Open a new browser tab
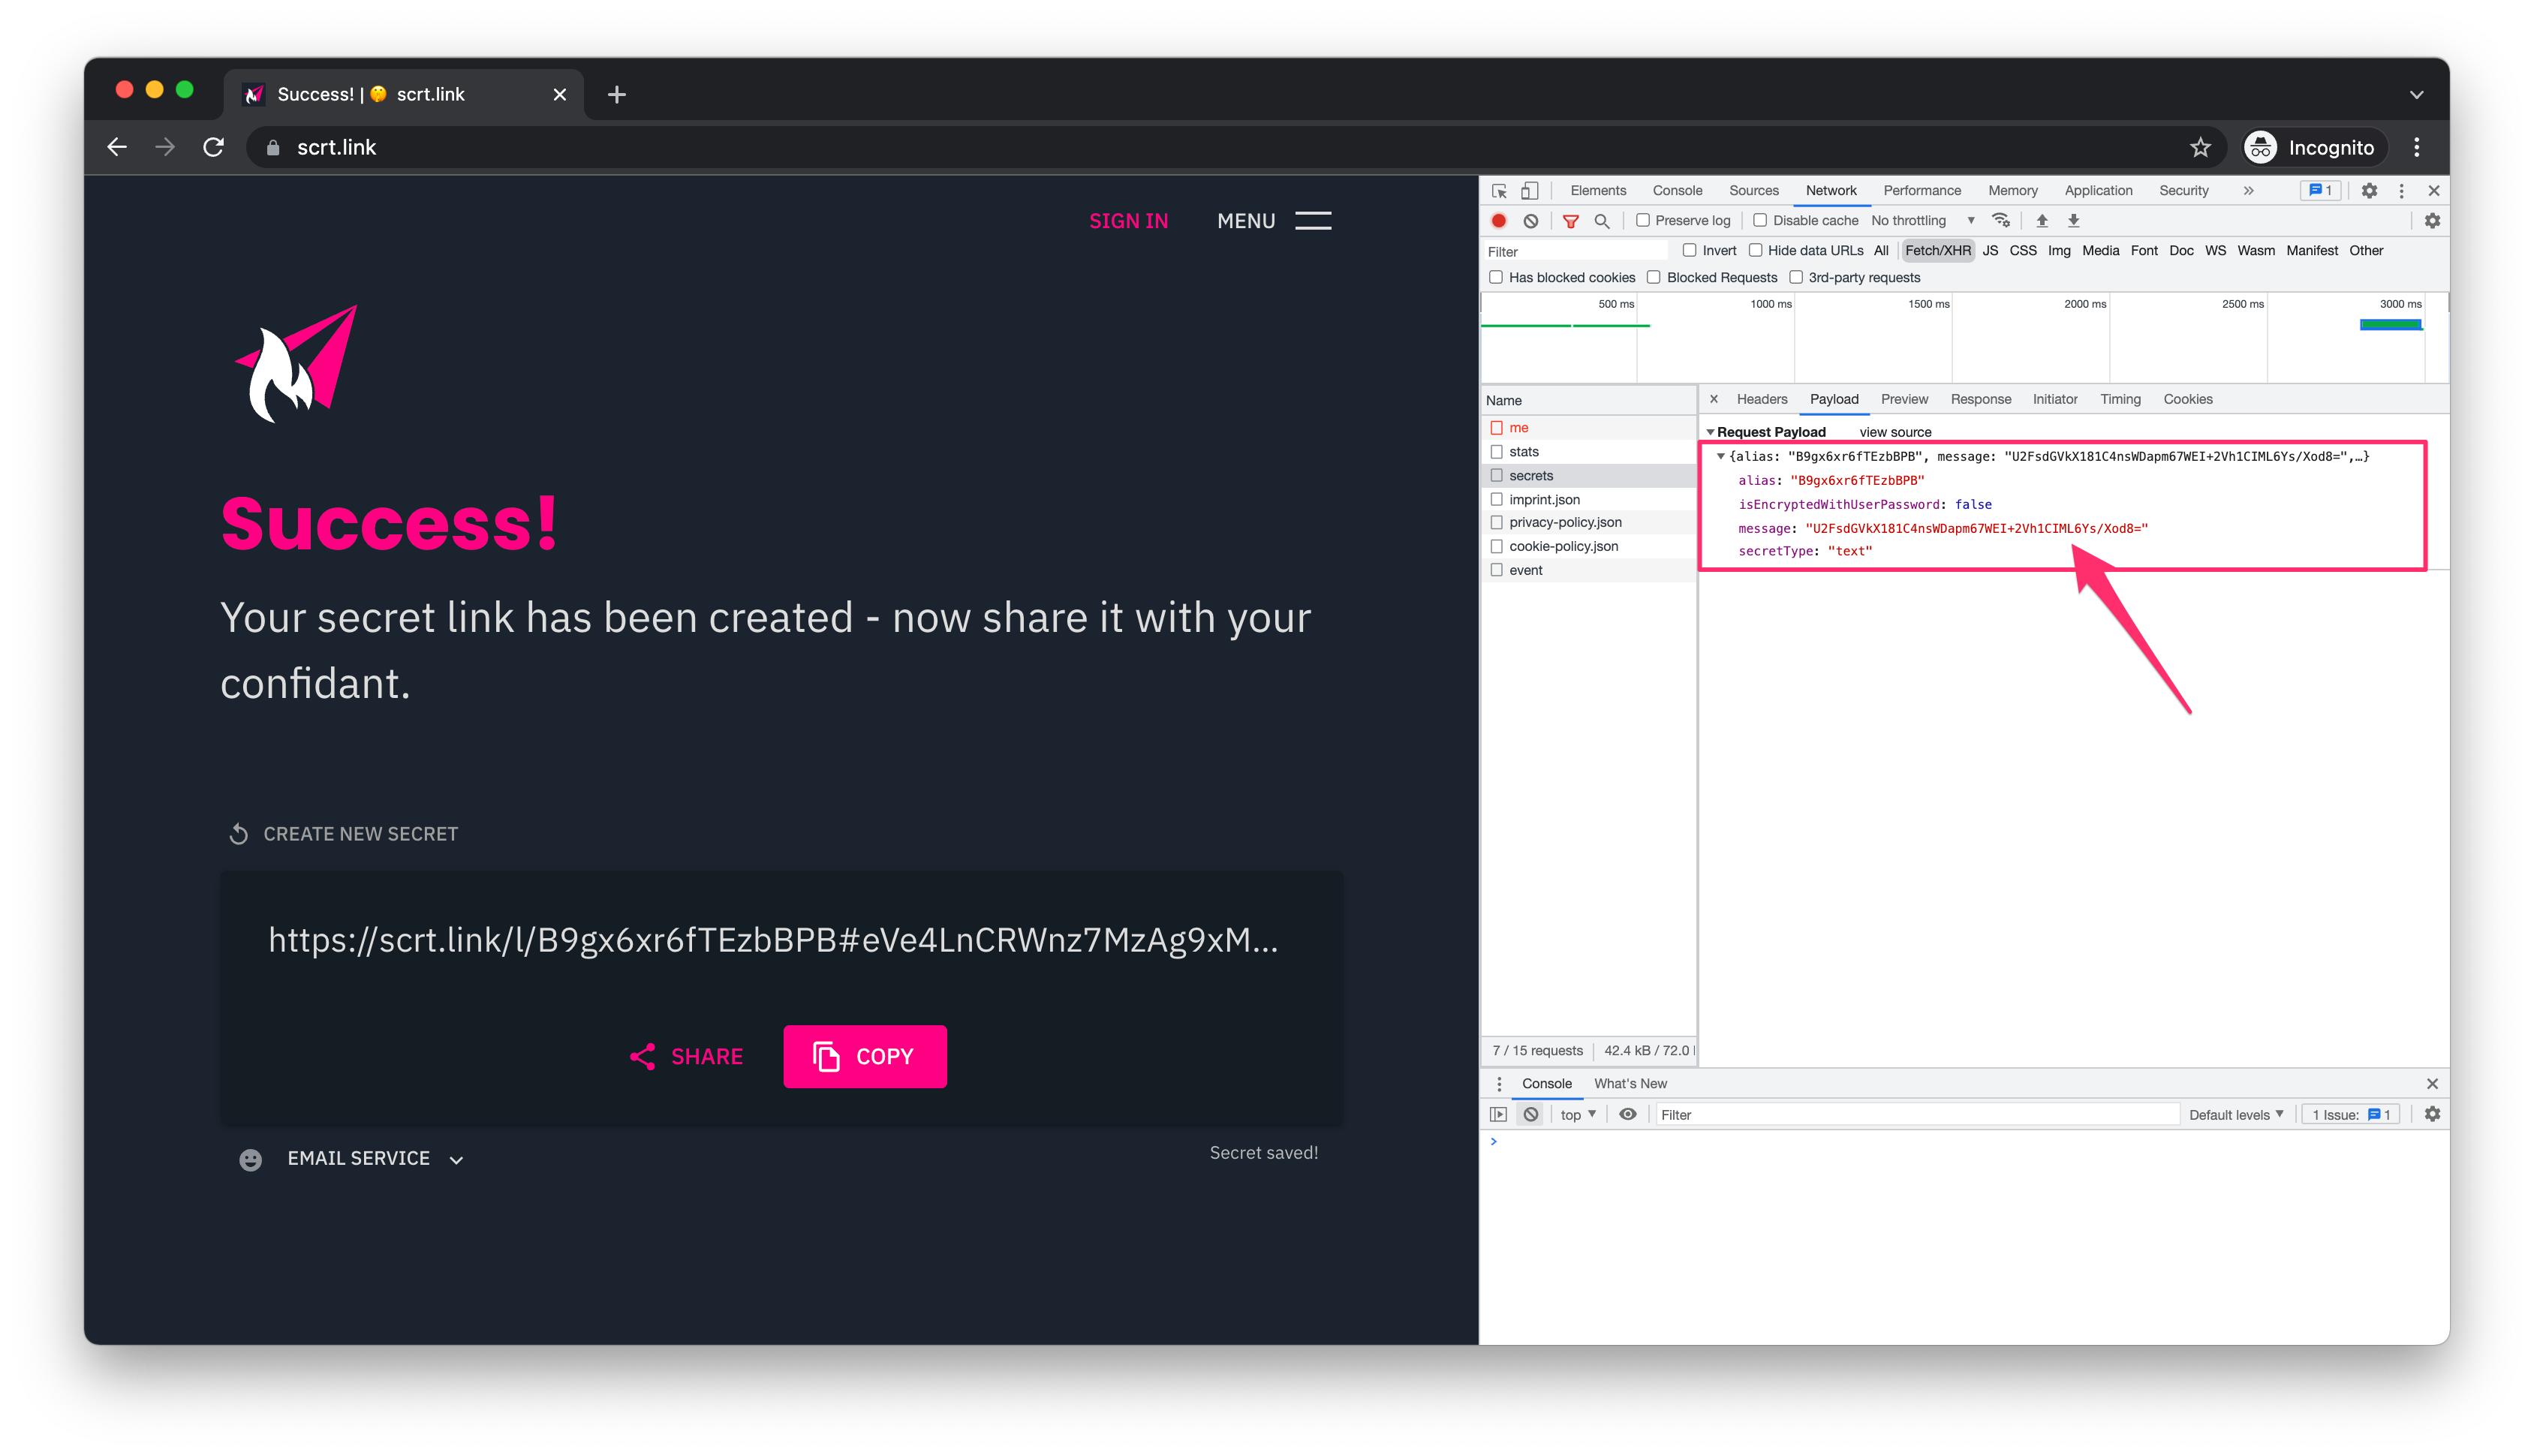Screen dimensions: 2534x1456 coord(617,94)
